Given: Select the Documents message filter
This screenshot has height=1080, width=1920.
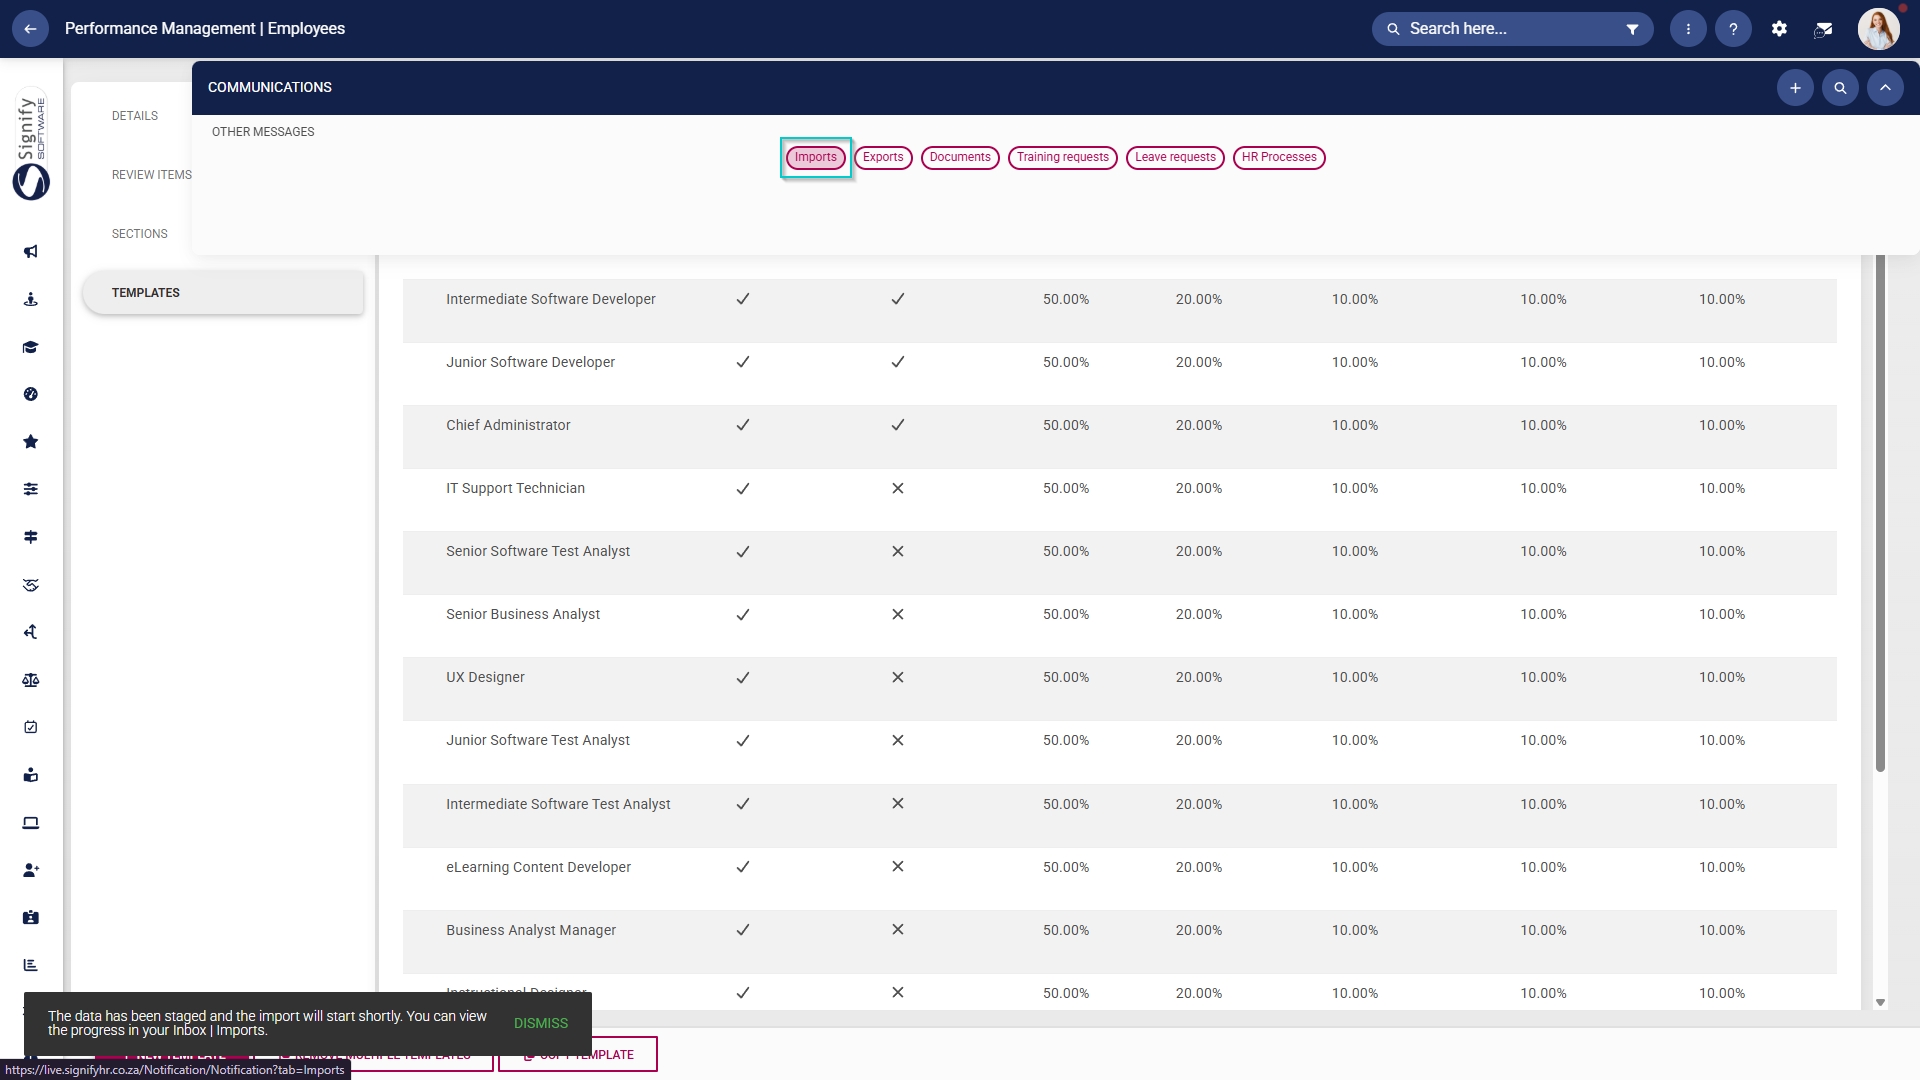Looking at the screenshot, I should click(960, 157).
